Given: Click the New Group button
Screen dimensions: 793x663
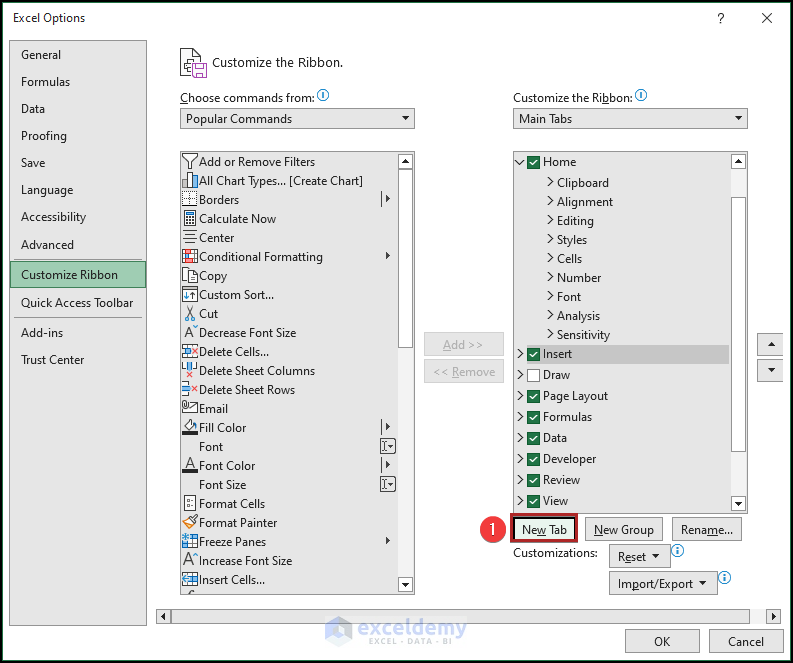Looking at the screenshot, I should pyautogui.click(x=624, y=529).
